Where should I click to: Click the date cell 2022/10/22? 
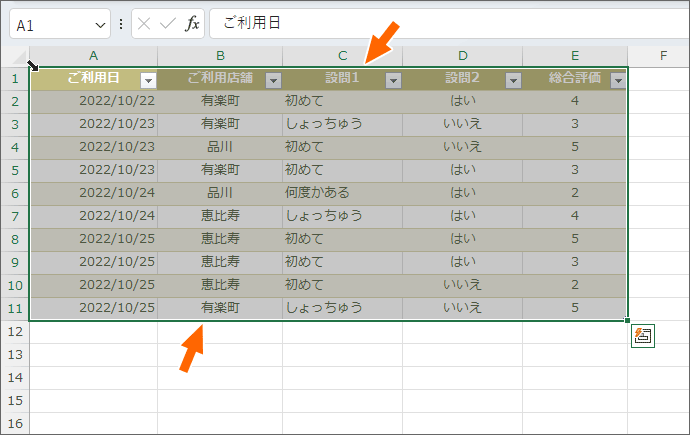93,101
